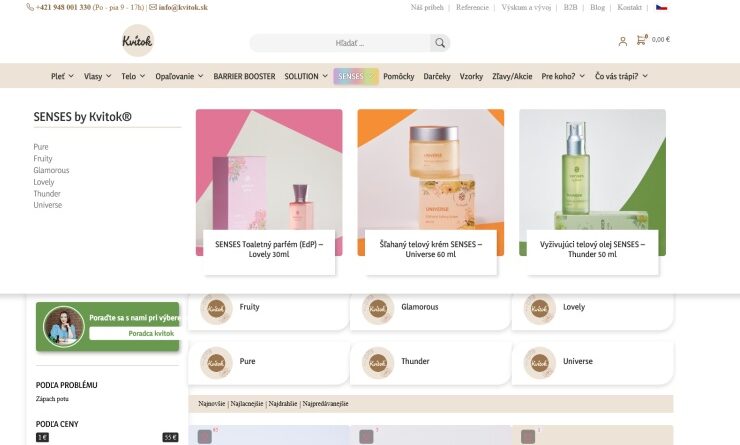Expand the SOLUTION dropdown arrow
The image size is (740, 445).
click(x=325, y=76)
